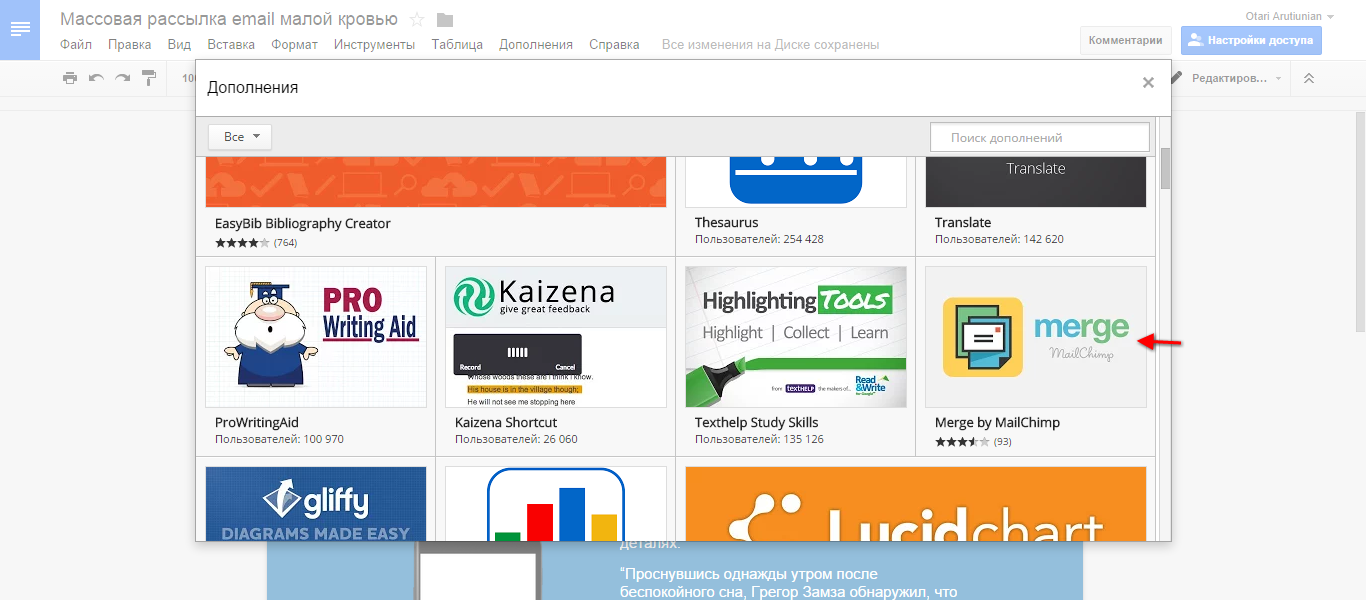This screenshot has width=1366, height=600.
Task: Click Пользователей: 142 620 under Translate
Action: [999, 240]
